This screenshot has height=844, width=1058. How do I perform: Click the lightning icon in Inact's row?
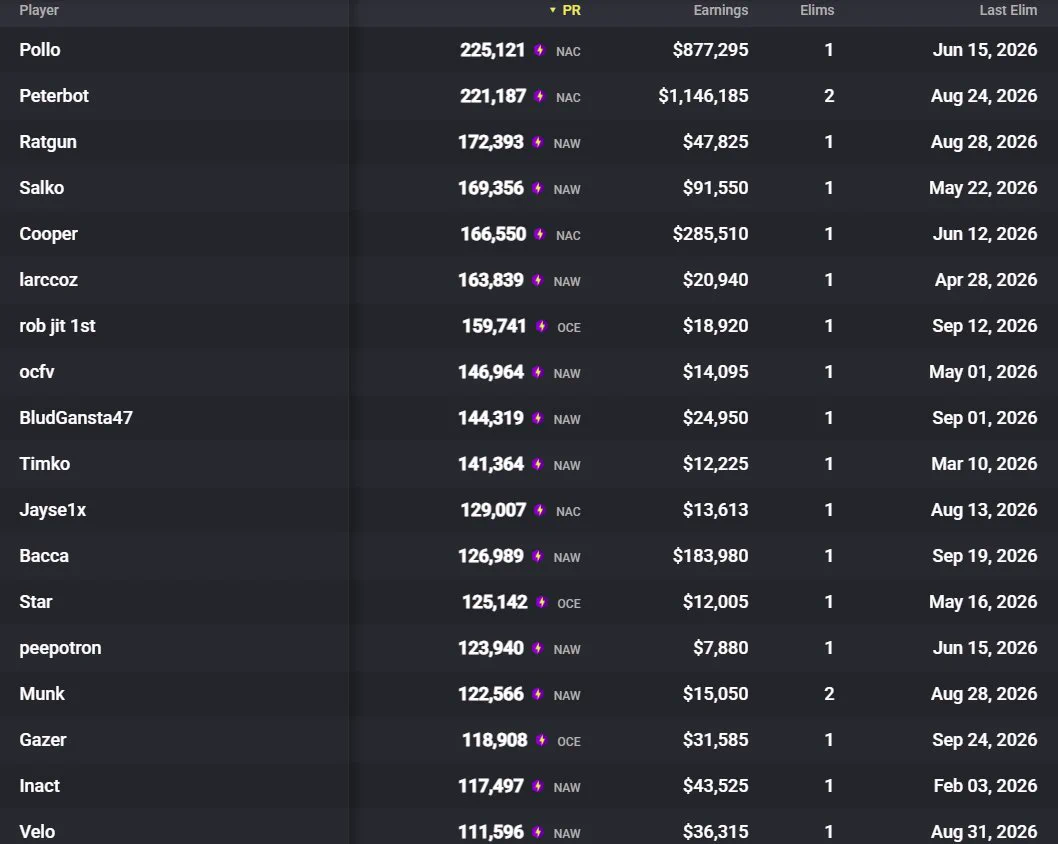pyautogui.click(x=537, y=785)
